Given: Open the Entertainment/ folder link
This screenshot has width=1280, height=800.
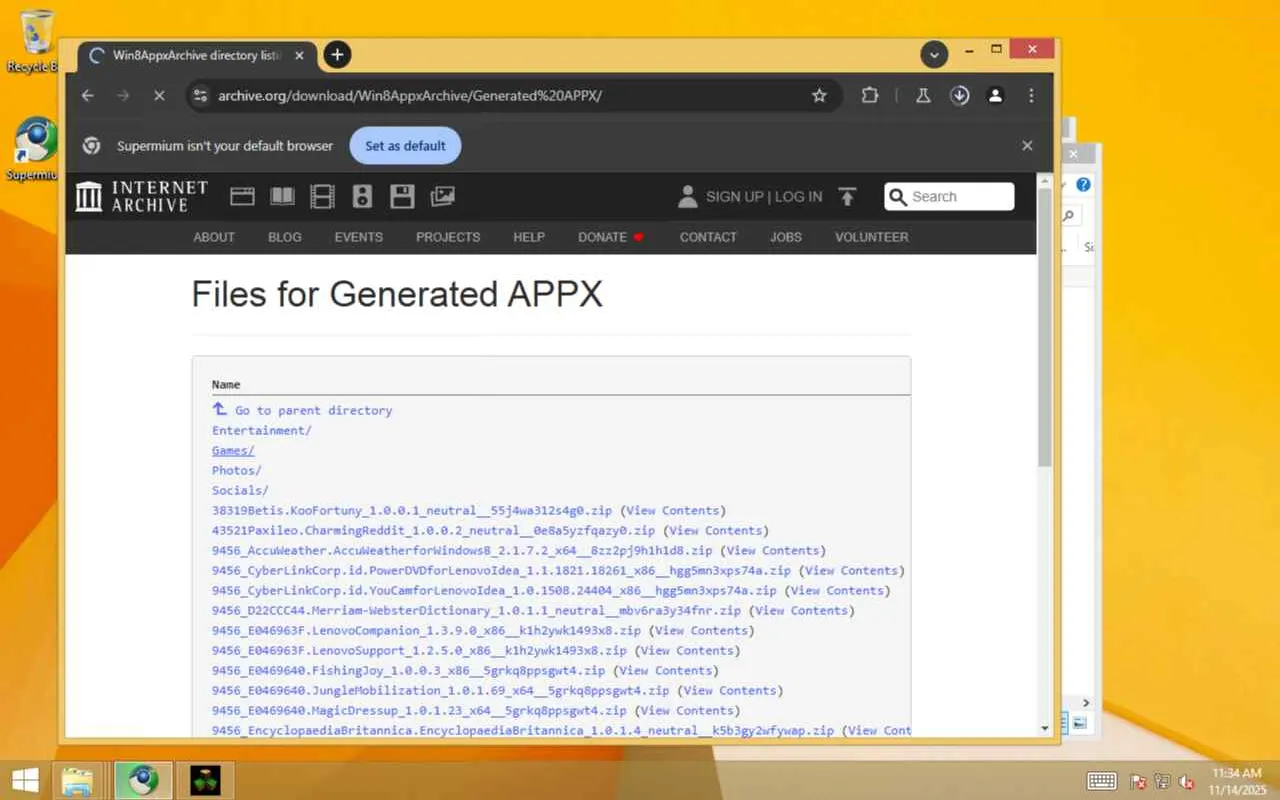Looking at the screenshot, I should click(262, 430).
